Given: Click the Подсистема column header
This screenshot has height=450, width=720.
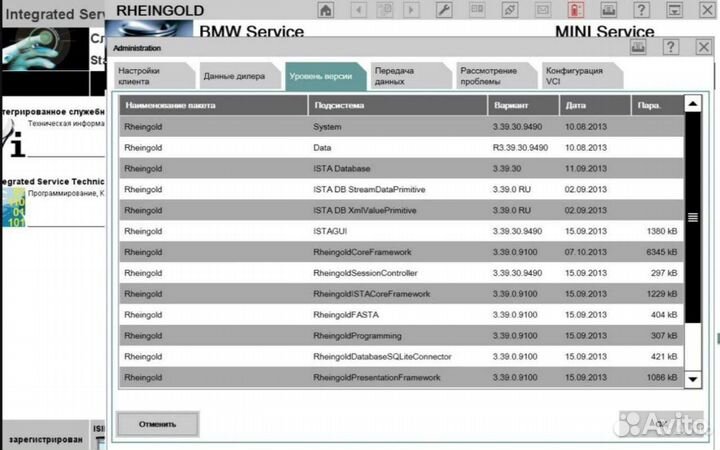Looking at the screenshot, I should click(398, 105).
